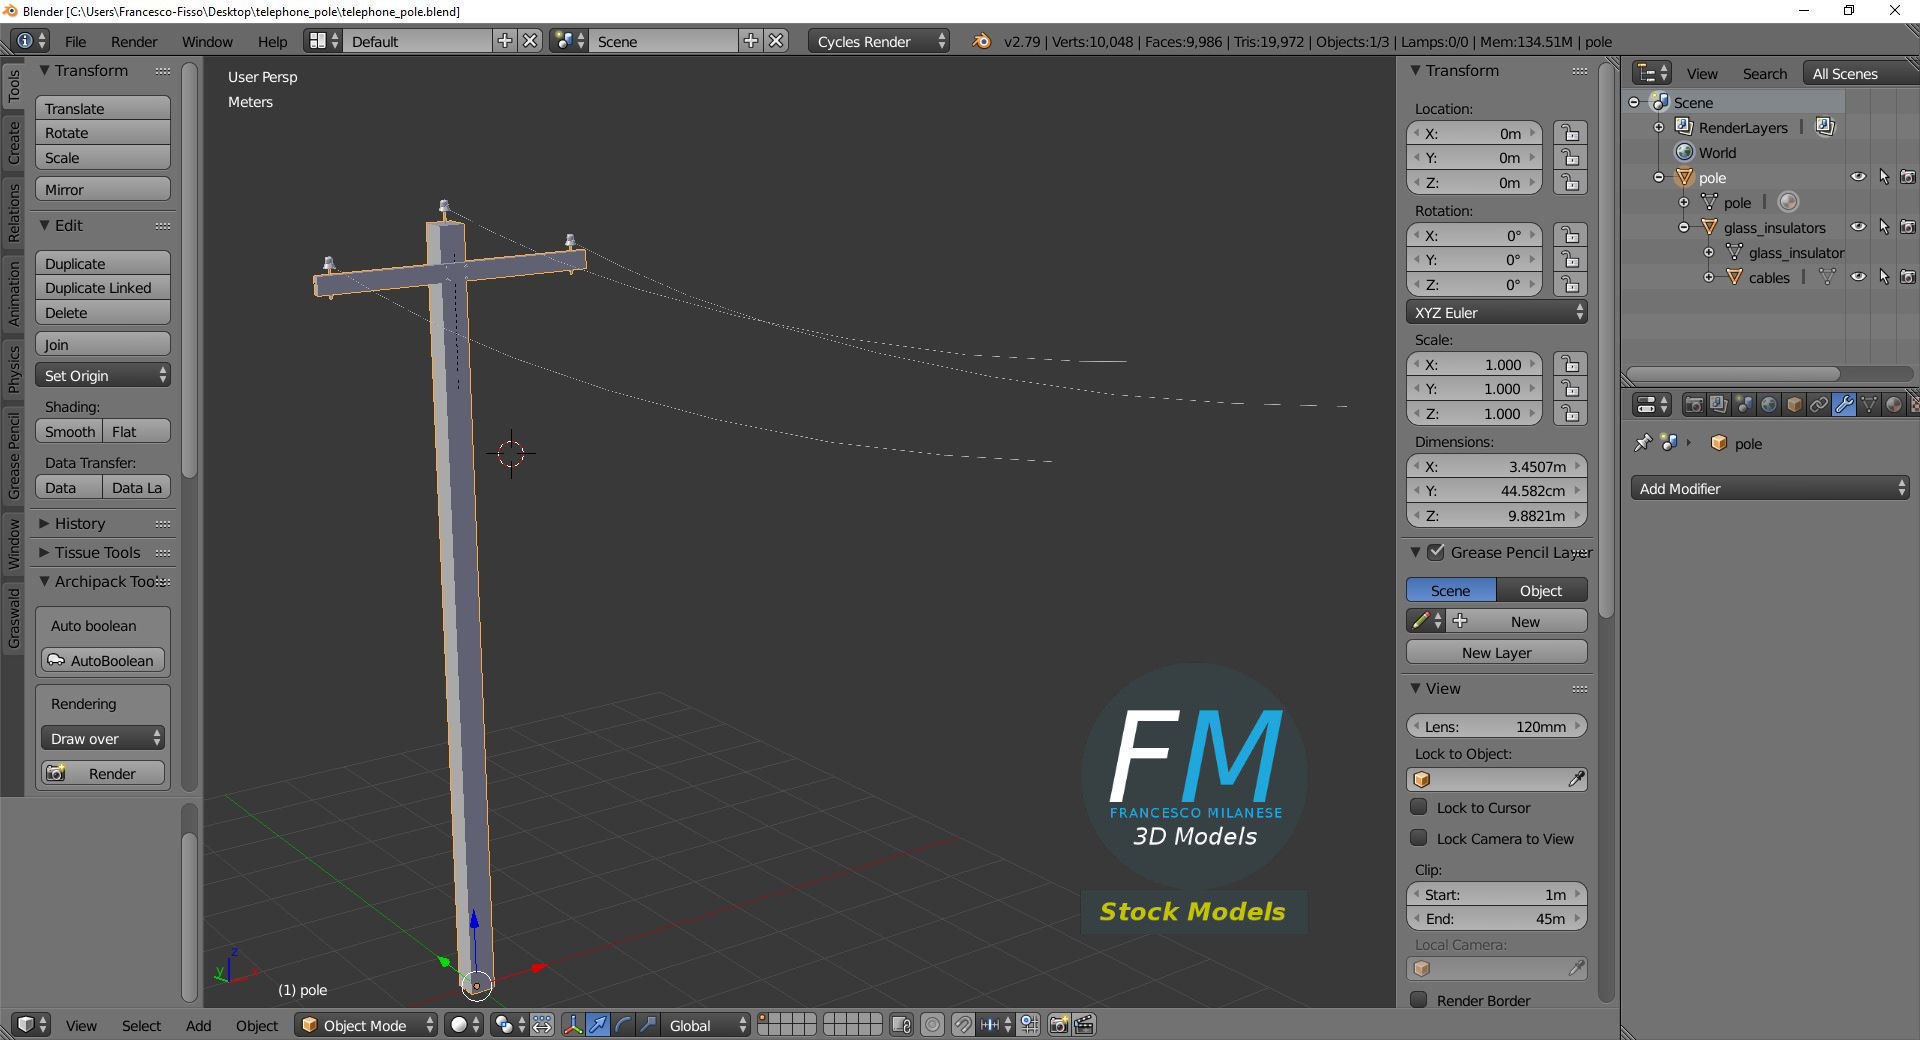Click the Translate button

coord(102,108)
